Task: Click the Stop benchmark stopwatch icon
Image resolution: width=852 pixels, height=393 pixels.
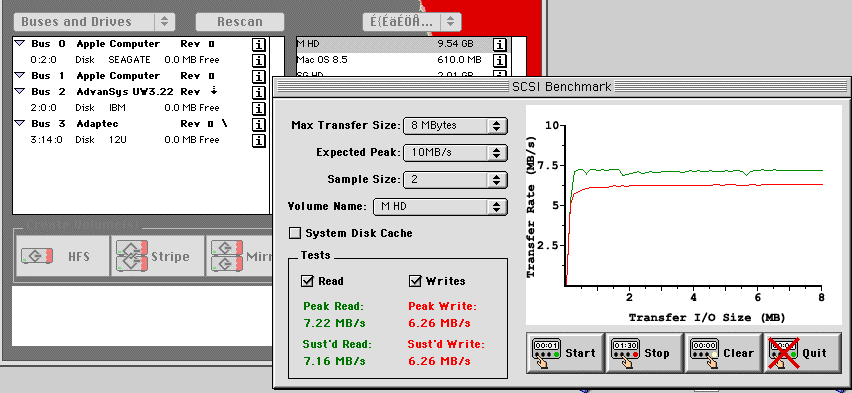Action: point(625,353)
